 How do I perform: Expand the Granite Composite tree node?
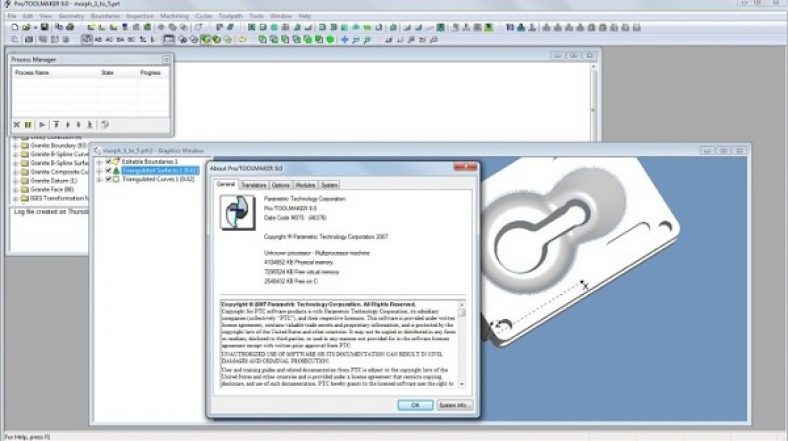point(16,172)
